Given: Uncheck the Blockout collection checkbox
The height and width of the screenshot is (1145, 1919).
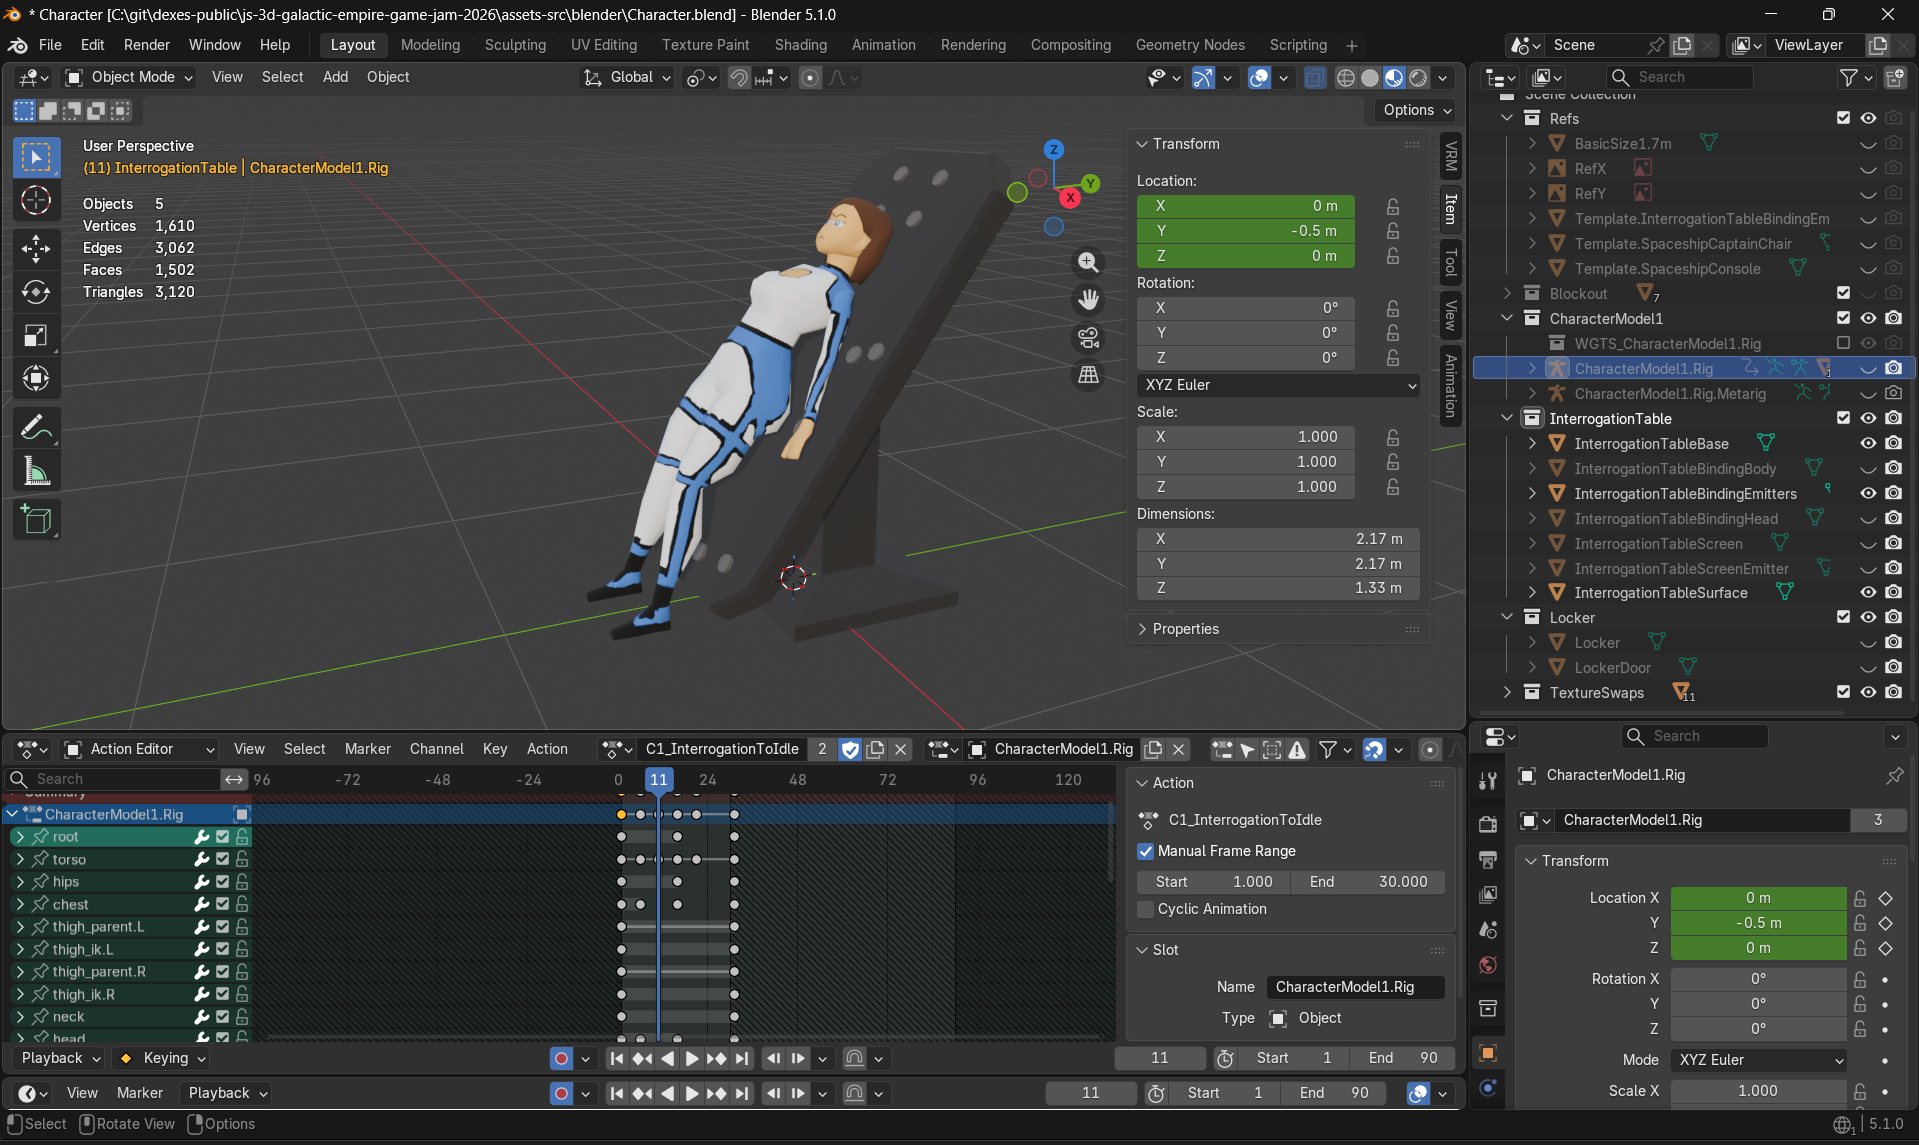Looking at the screenshot, I should click(1843, 293).
